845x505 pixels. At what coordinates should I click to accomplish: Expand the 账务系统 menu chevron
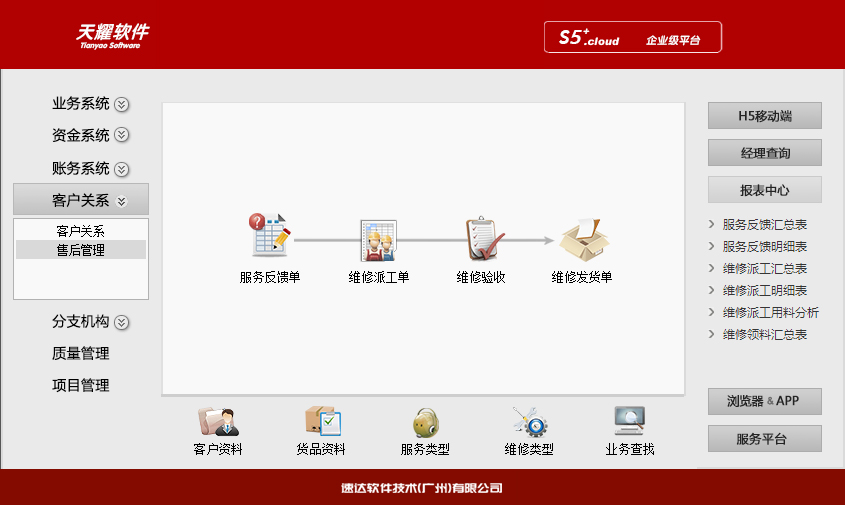click(122, 168)
